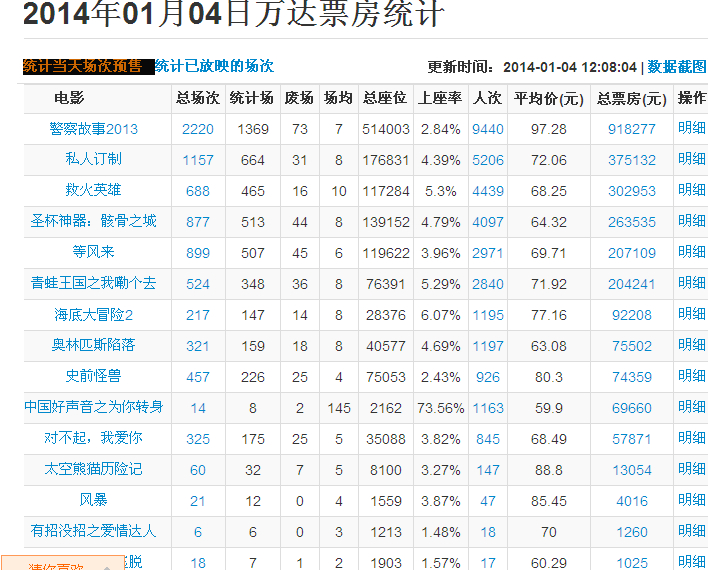Image resolution: width=708 pixels, height=570 pixels.
Task: Select average price 97.28
Action: click(549, 129)
